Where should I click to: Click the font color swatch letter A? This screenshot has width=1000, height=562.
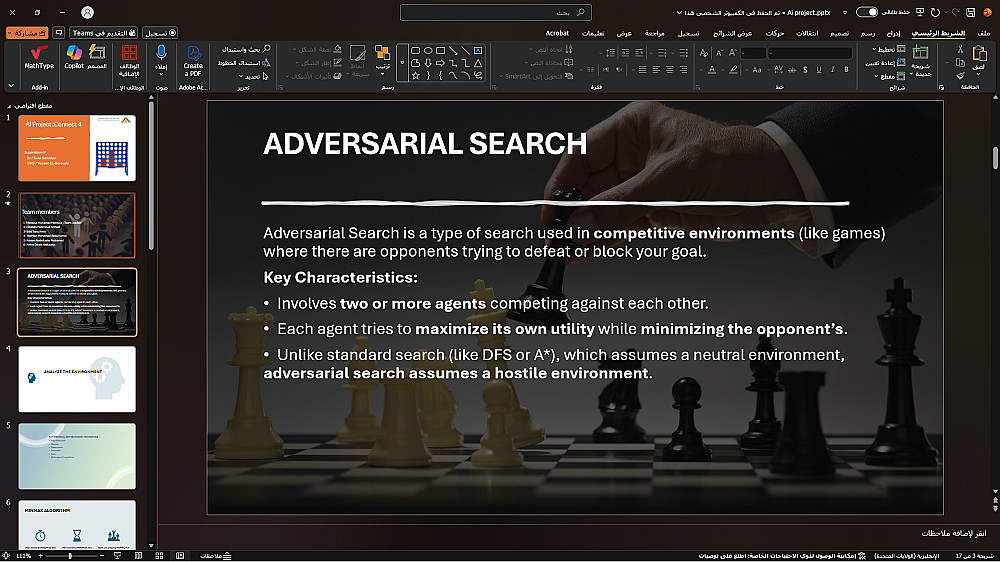pyautogui.click(x=712, y=70)
